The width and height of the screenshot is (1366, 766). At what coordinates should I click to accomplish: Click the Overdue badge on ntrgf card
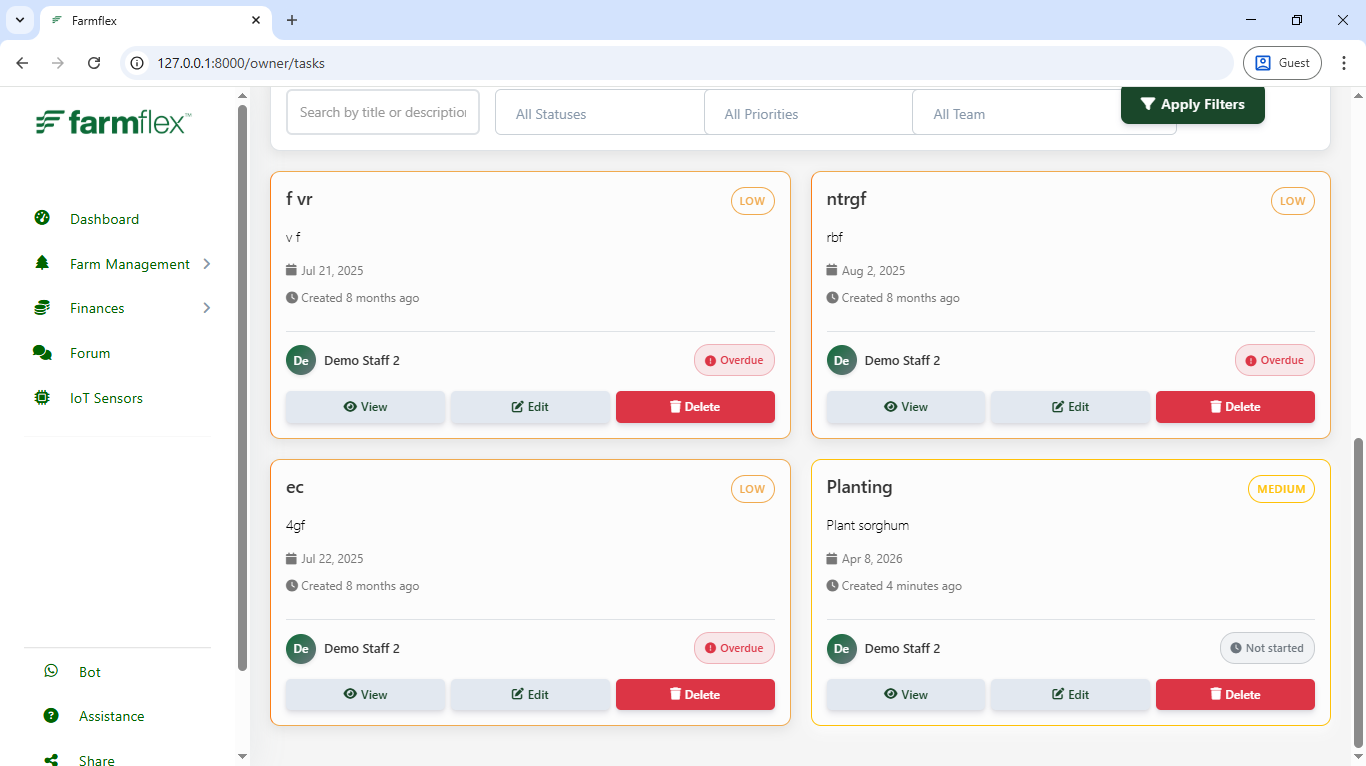point(1275,360)
